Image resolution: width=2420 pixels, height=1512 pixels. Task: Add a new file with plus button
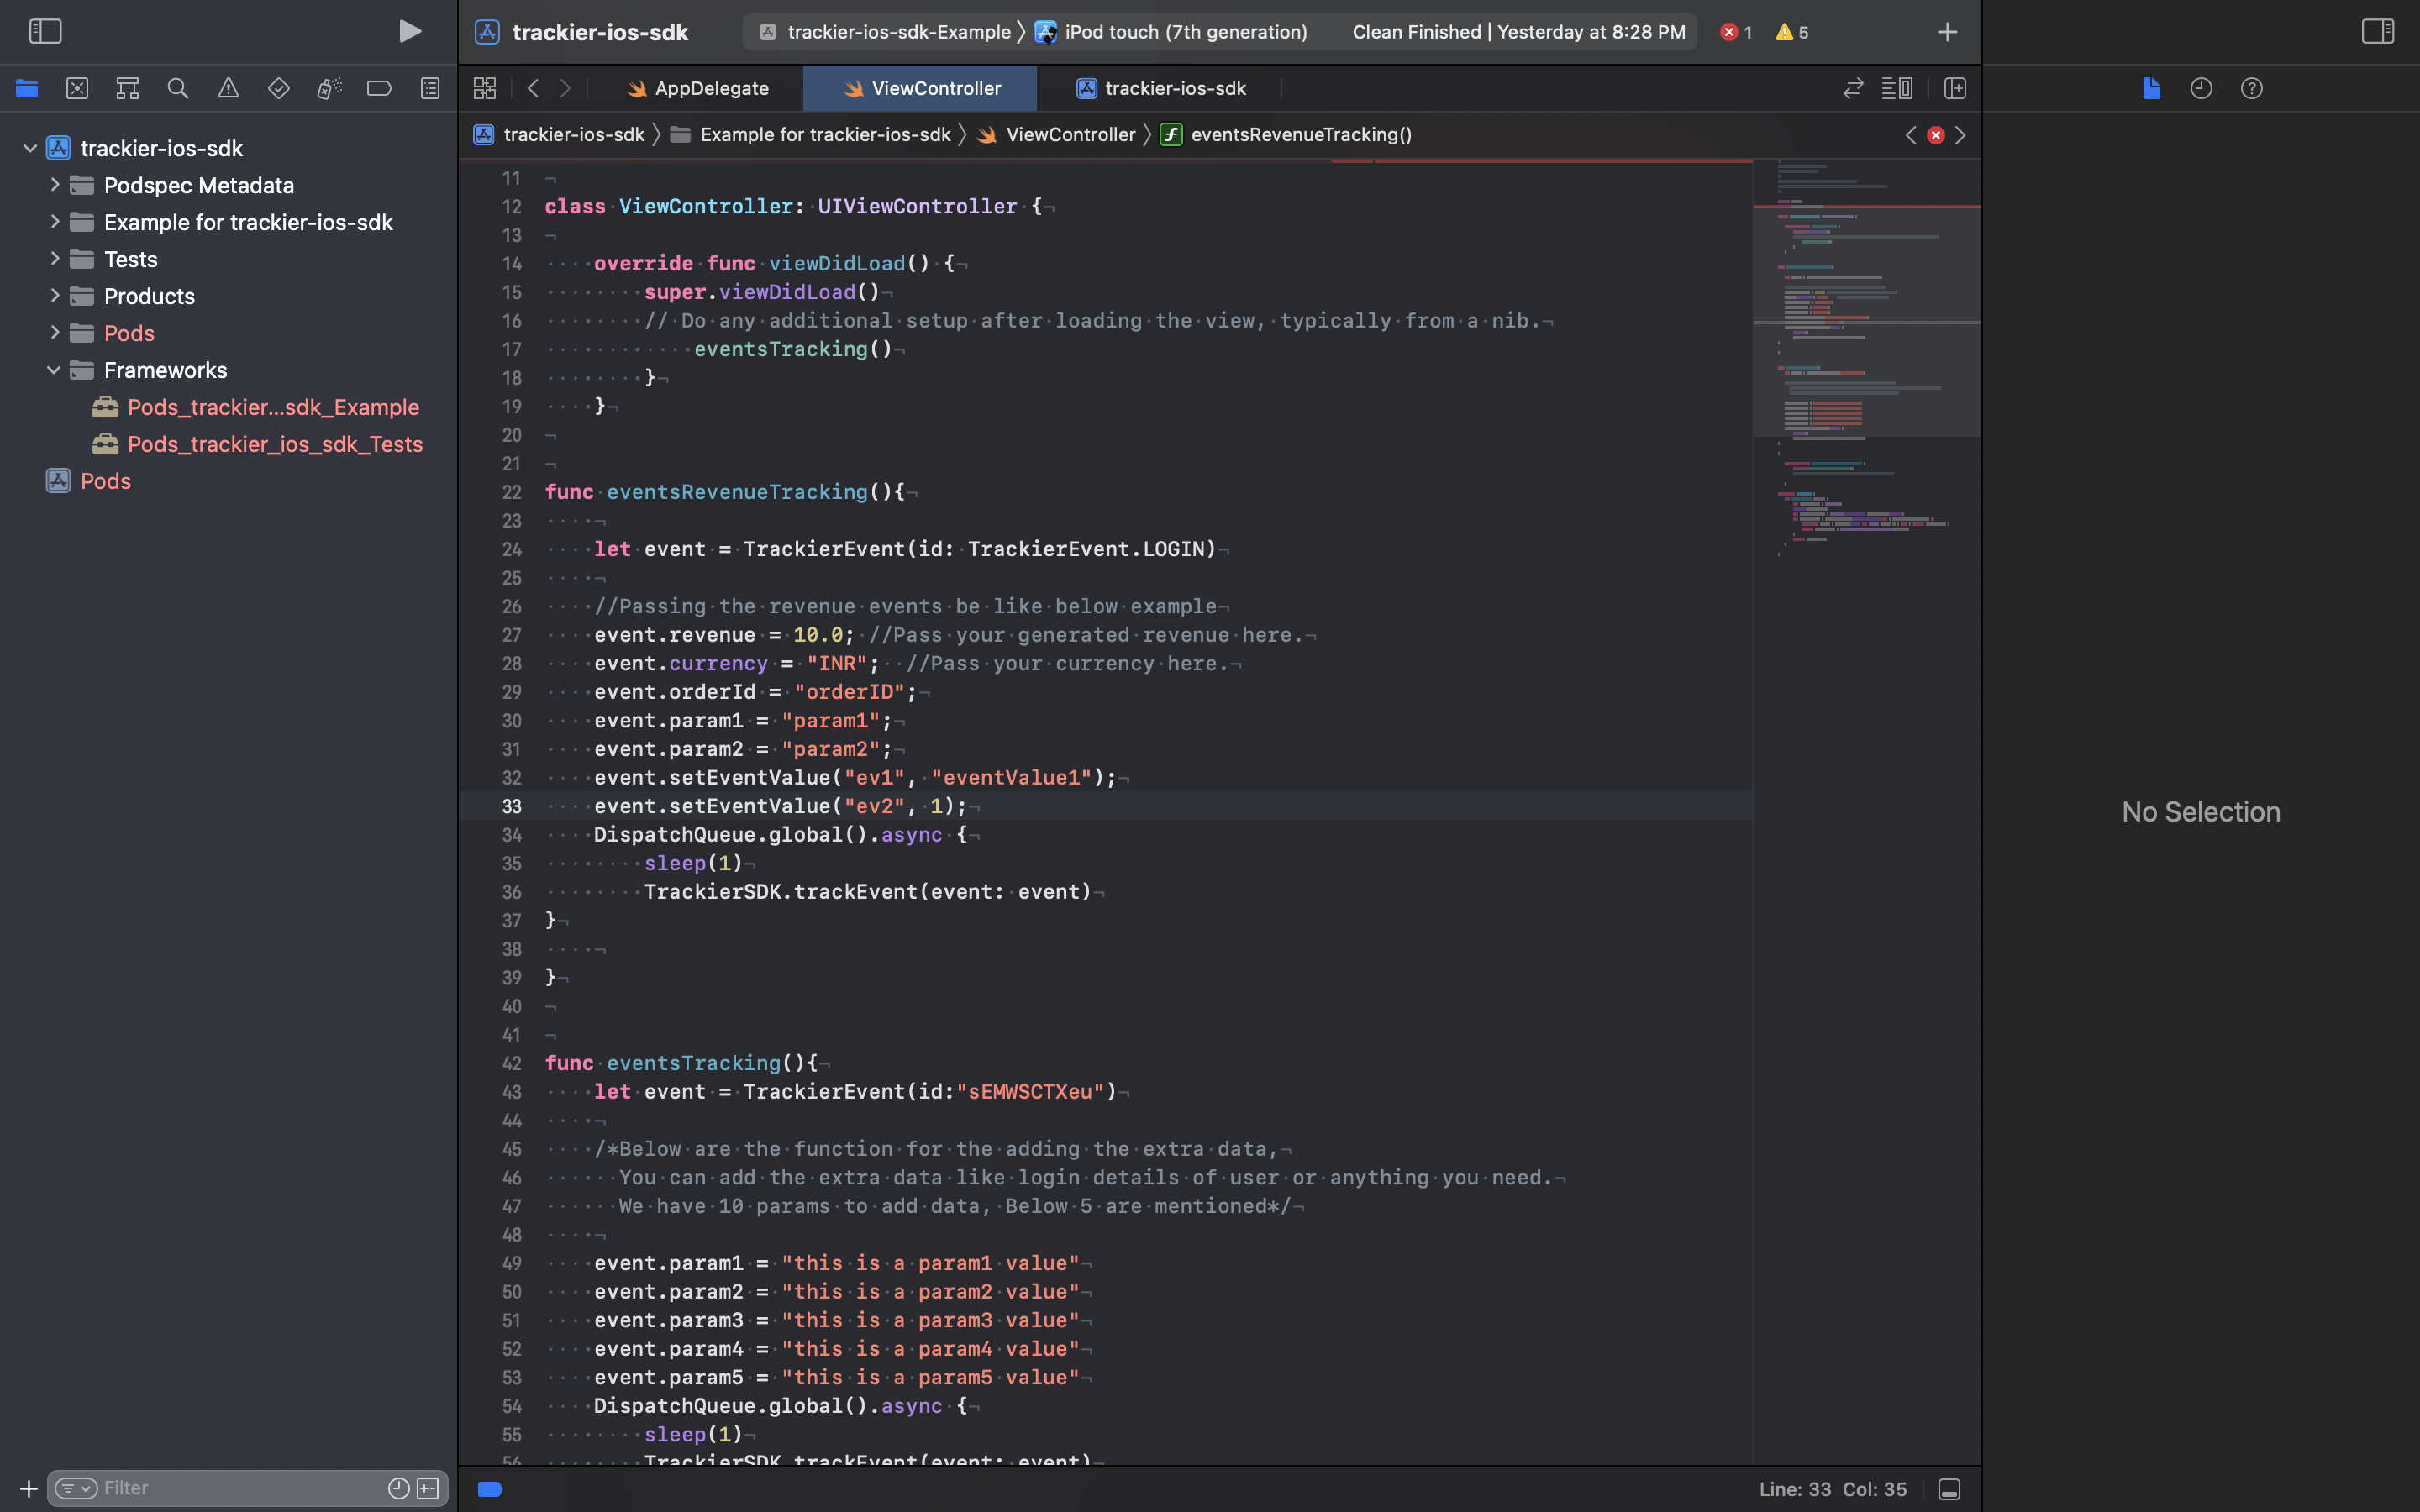(x=28, y=1489)
